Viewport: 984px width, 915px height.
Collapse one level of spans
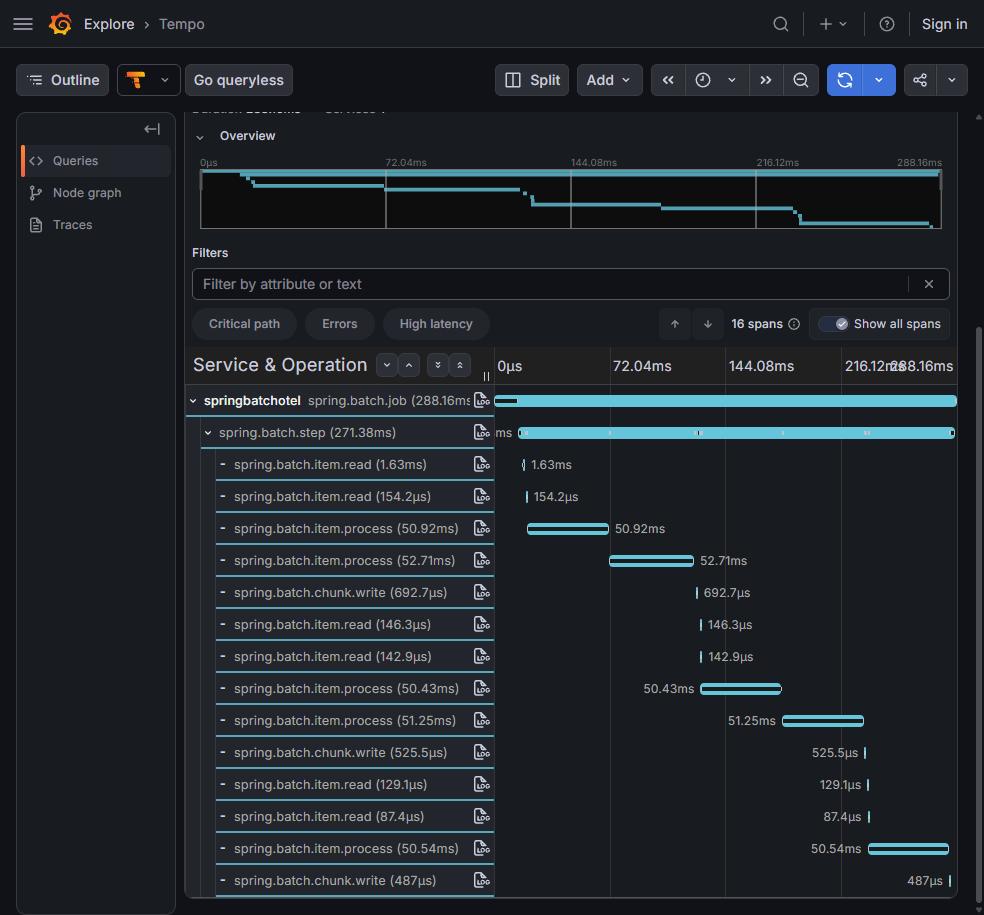click(x=409, y=365)
